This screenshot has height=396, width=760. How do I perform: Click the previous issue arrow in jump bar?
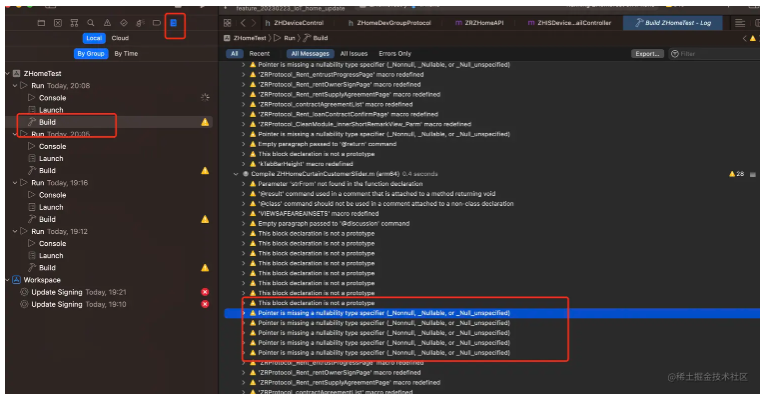744,38
